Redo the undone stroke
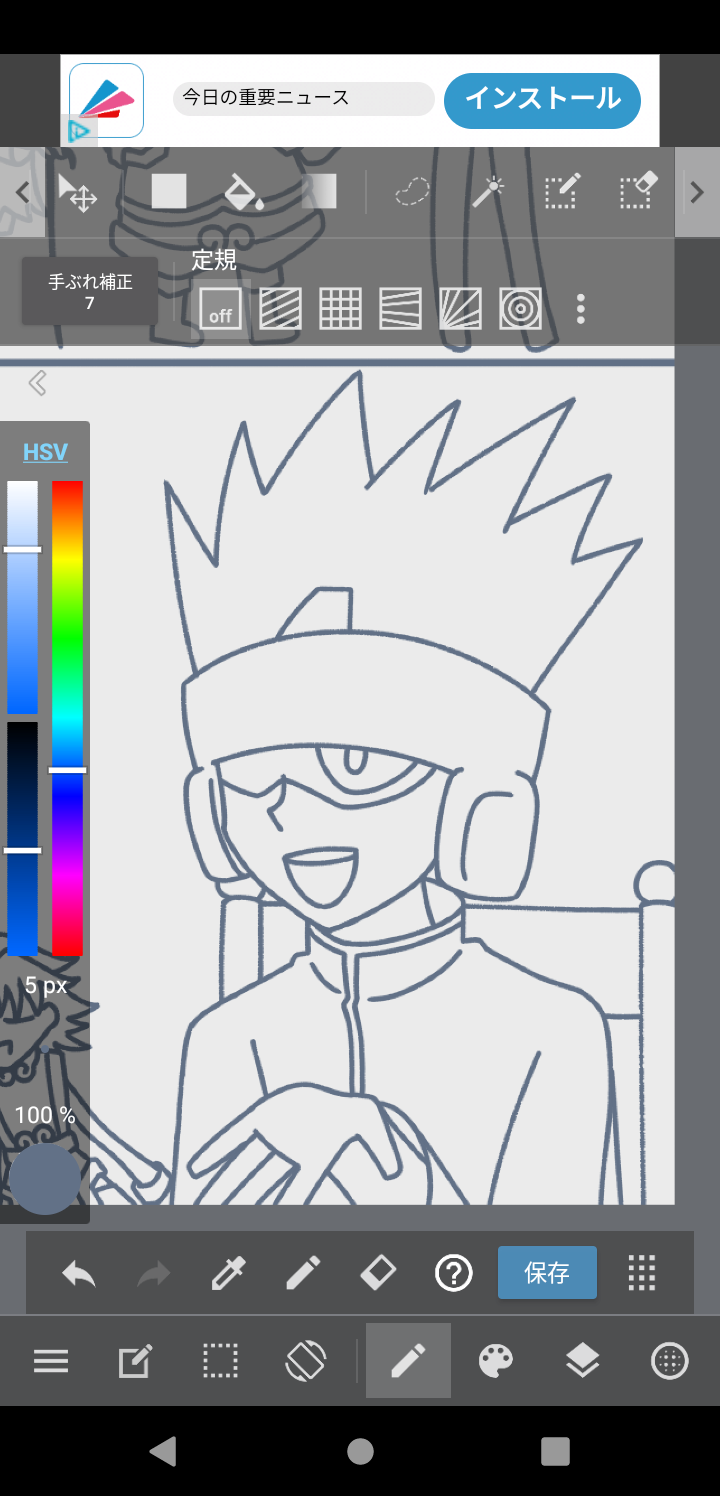The width and height of the screenshot is (720, 1496). (x=153, y=1273)
